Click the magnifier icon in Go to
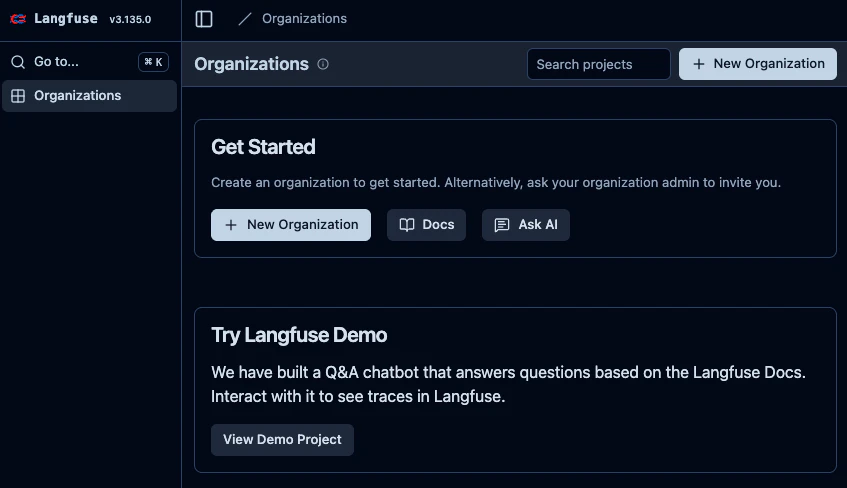847x488 pixels. click(18, 62)
